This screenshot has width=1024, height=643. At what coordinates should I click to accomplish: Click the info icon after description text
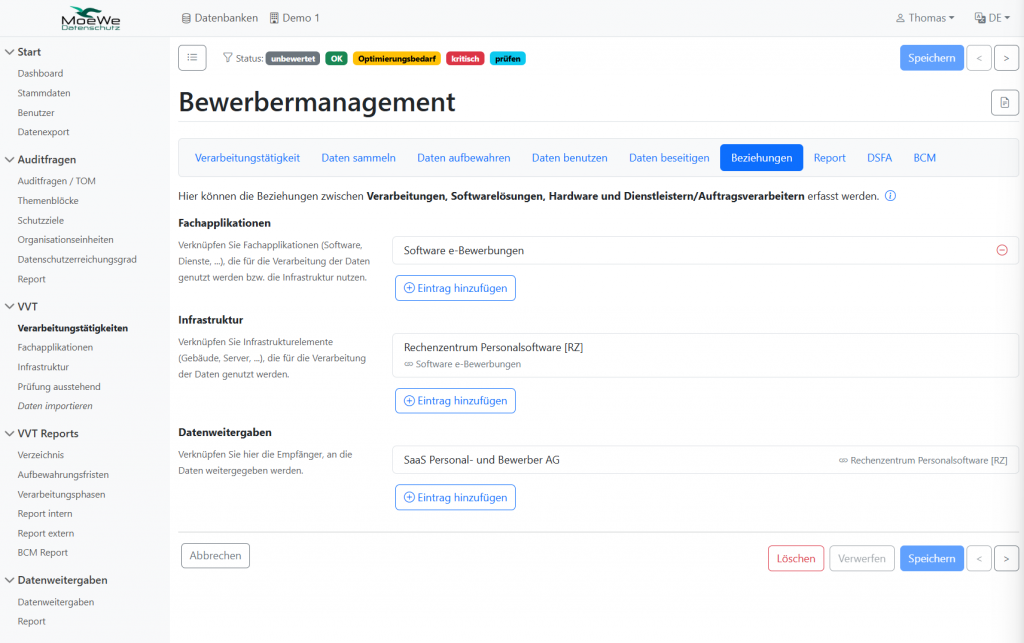[890, 196]
